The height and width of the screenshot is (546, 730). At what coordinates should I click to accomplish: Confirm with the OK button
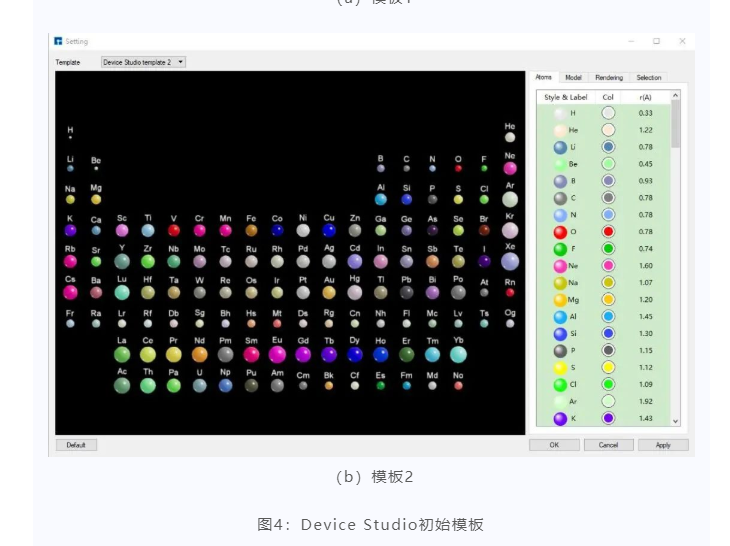tap(554, 445)
